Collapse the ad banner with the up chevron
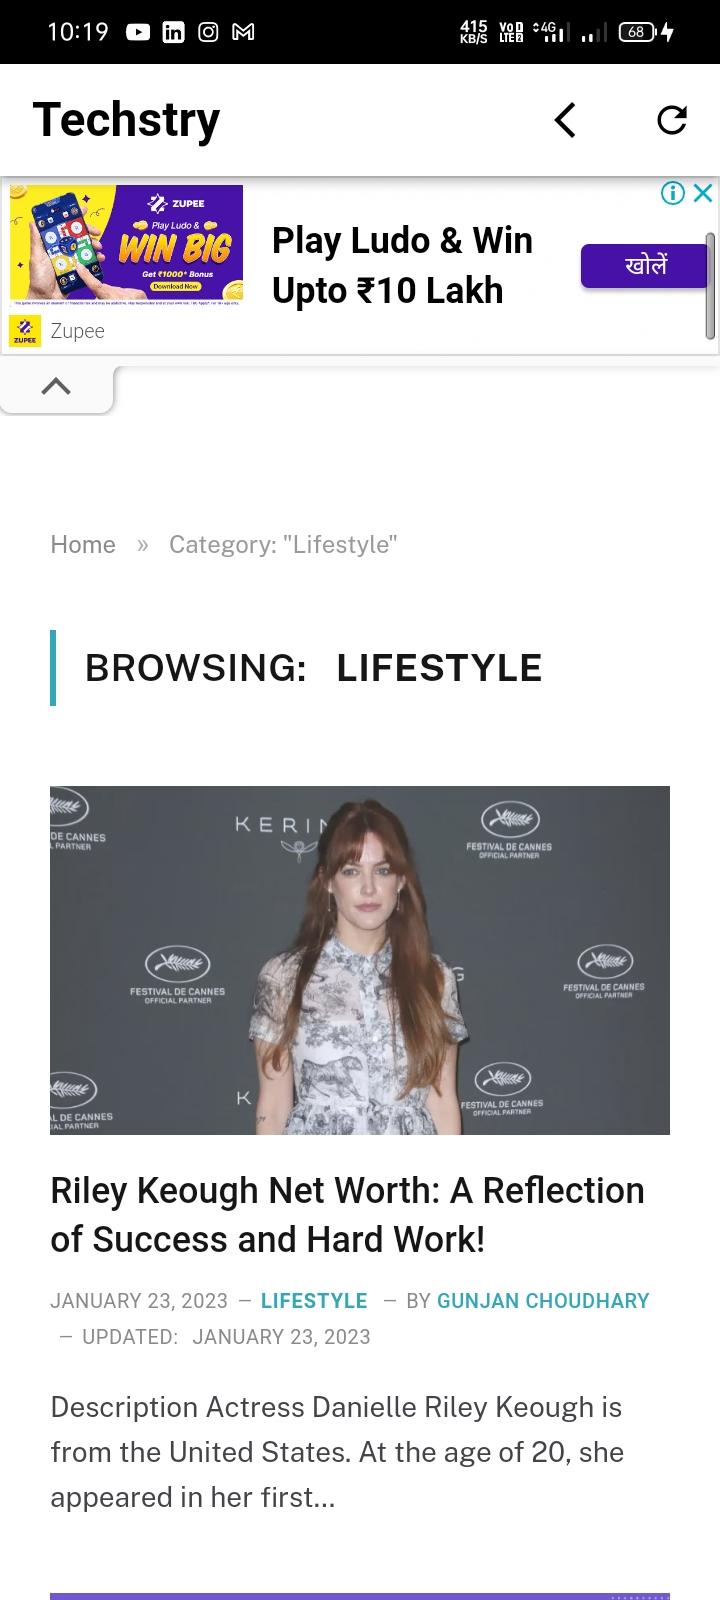The width and height of the screenshot is (720, 1600). pos(56,387)
